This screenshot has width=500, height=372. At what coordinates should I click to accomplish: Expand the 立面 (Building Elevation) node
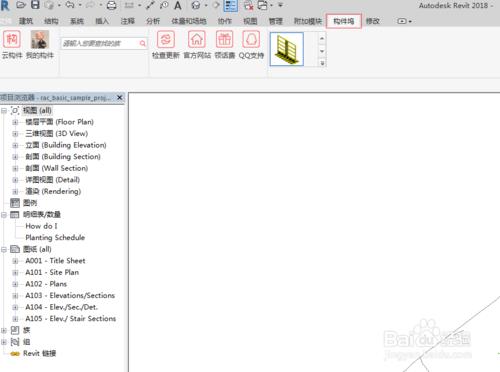point(15,145)
